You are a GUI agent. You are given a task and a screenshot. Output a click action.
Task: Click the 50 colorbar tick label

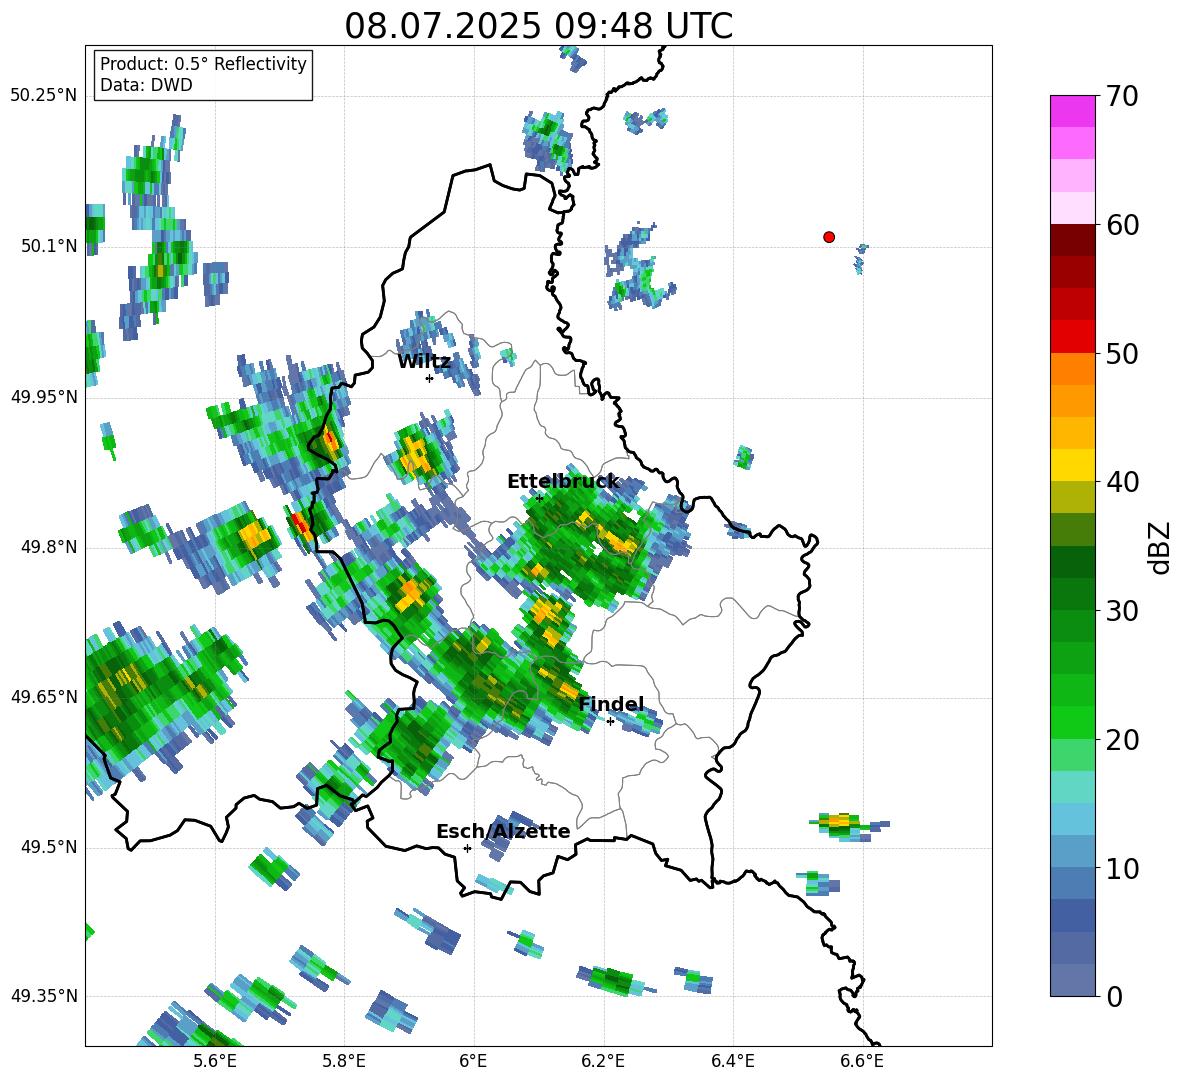click(1121, 354)
